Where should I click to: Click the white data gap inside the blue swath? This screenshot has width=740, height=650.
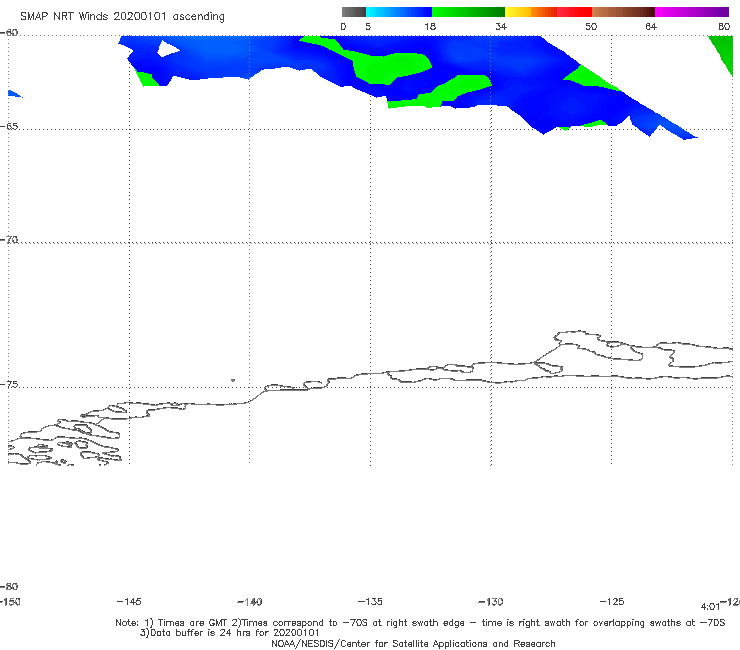click(x=167, y=49)
